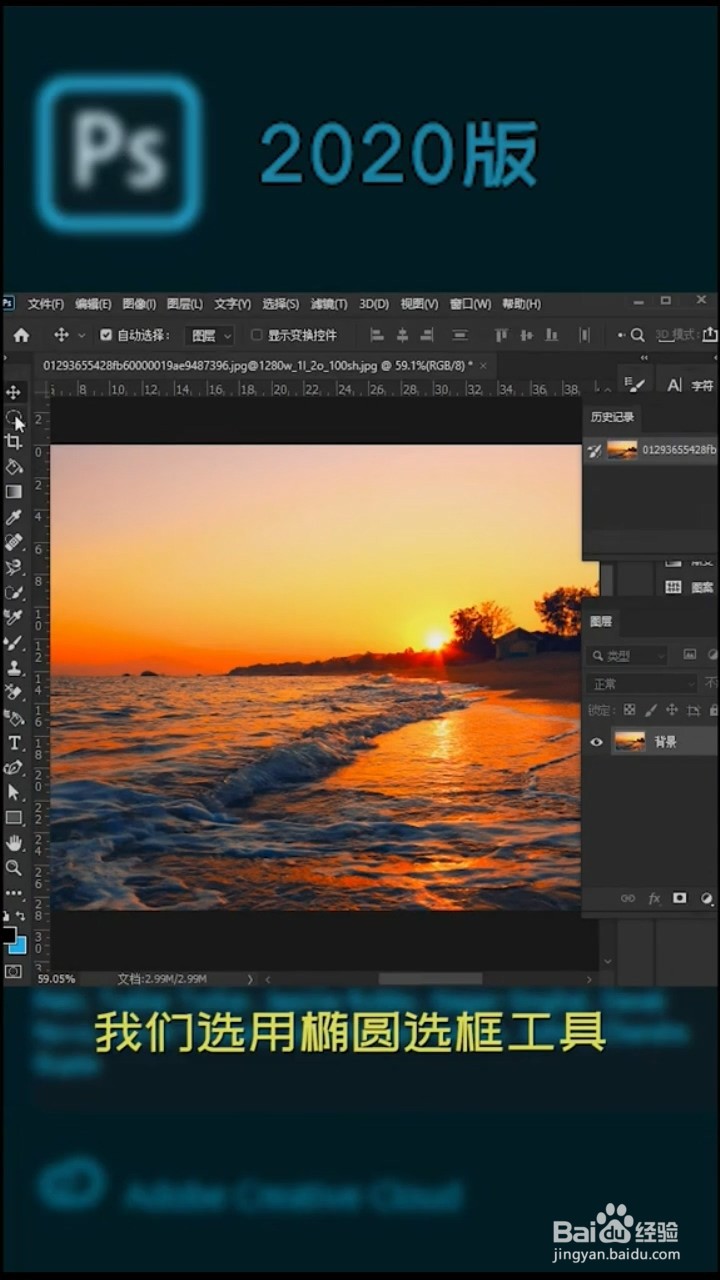This screenshot has height=1280, width=720.
Task: Select the Path Selection arrow tool
Action: tap(14, 792)
